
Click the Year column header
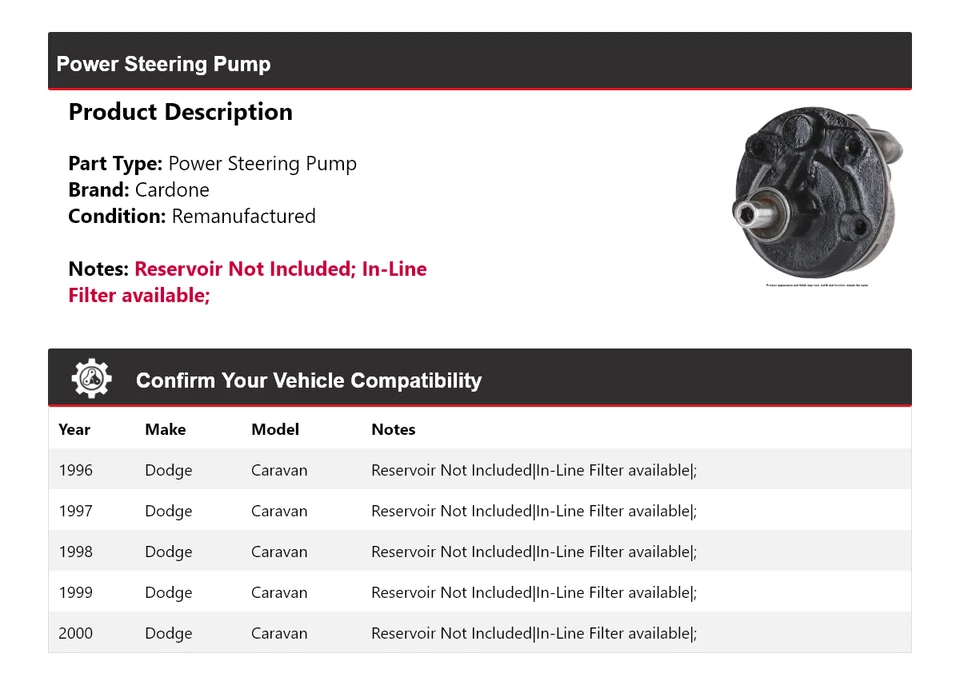(x=74, y=429)
